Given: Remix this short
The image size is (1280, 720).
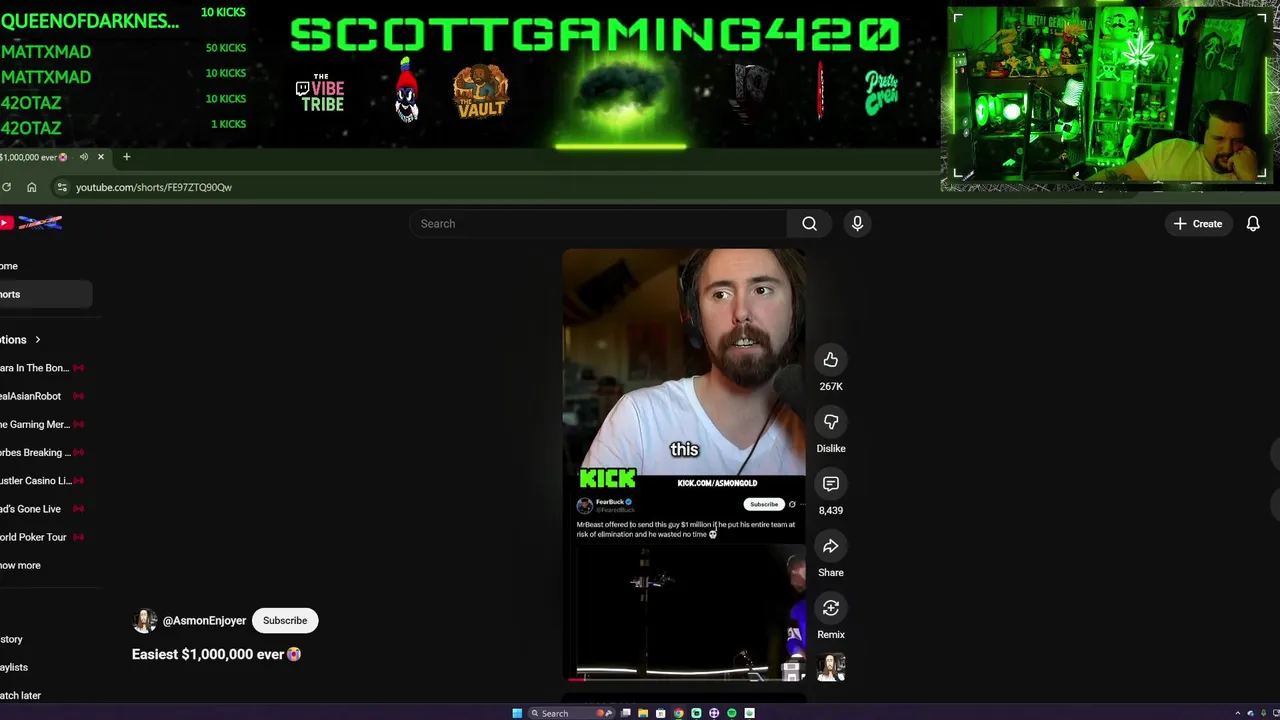Looking at the screenshot, I should point(830,608).
